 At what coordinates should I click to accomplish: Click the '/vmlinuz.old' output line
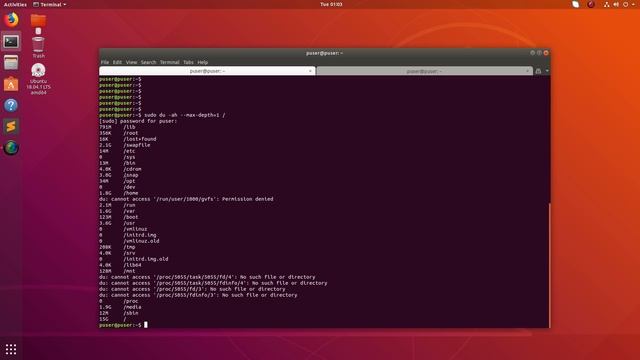point(129,241)
